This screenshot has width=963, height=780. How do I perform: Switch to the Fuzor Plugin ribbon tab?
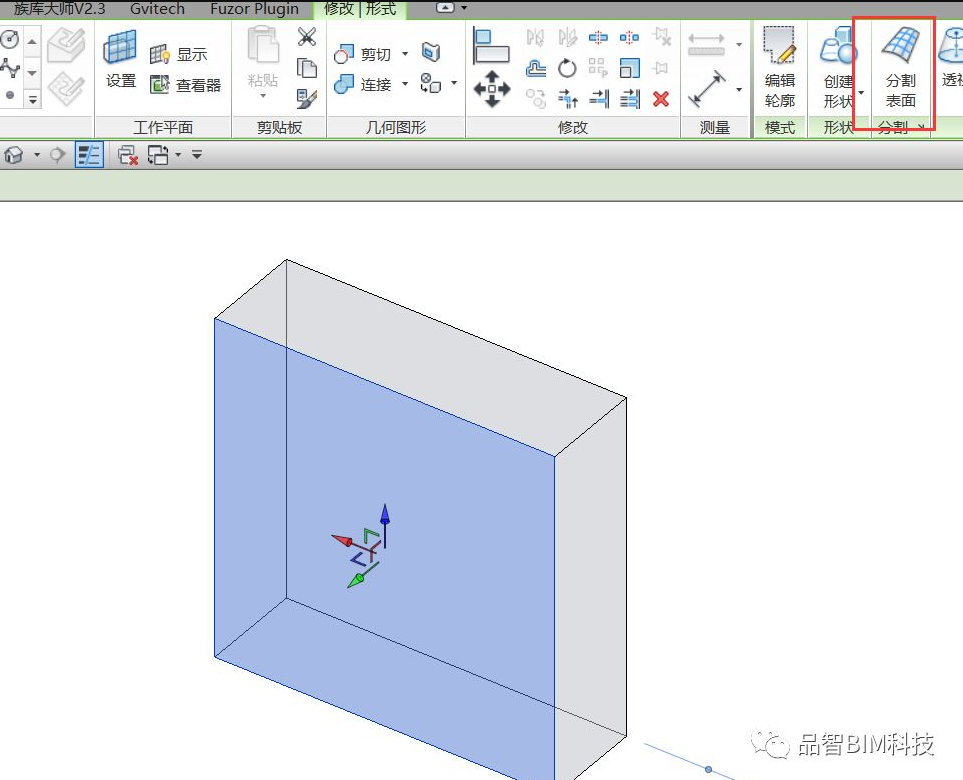tap(254, 9)
